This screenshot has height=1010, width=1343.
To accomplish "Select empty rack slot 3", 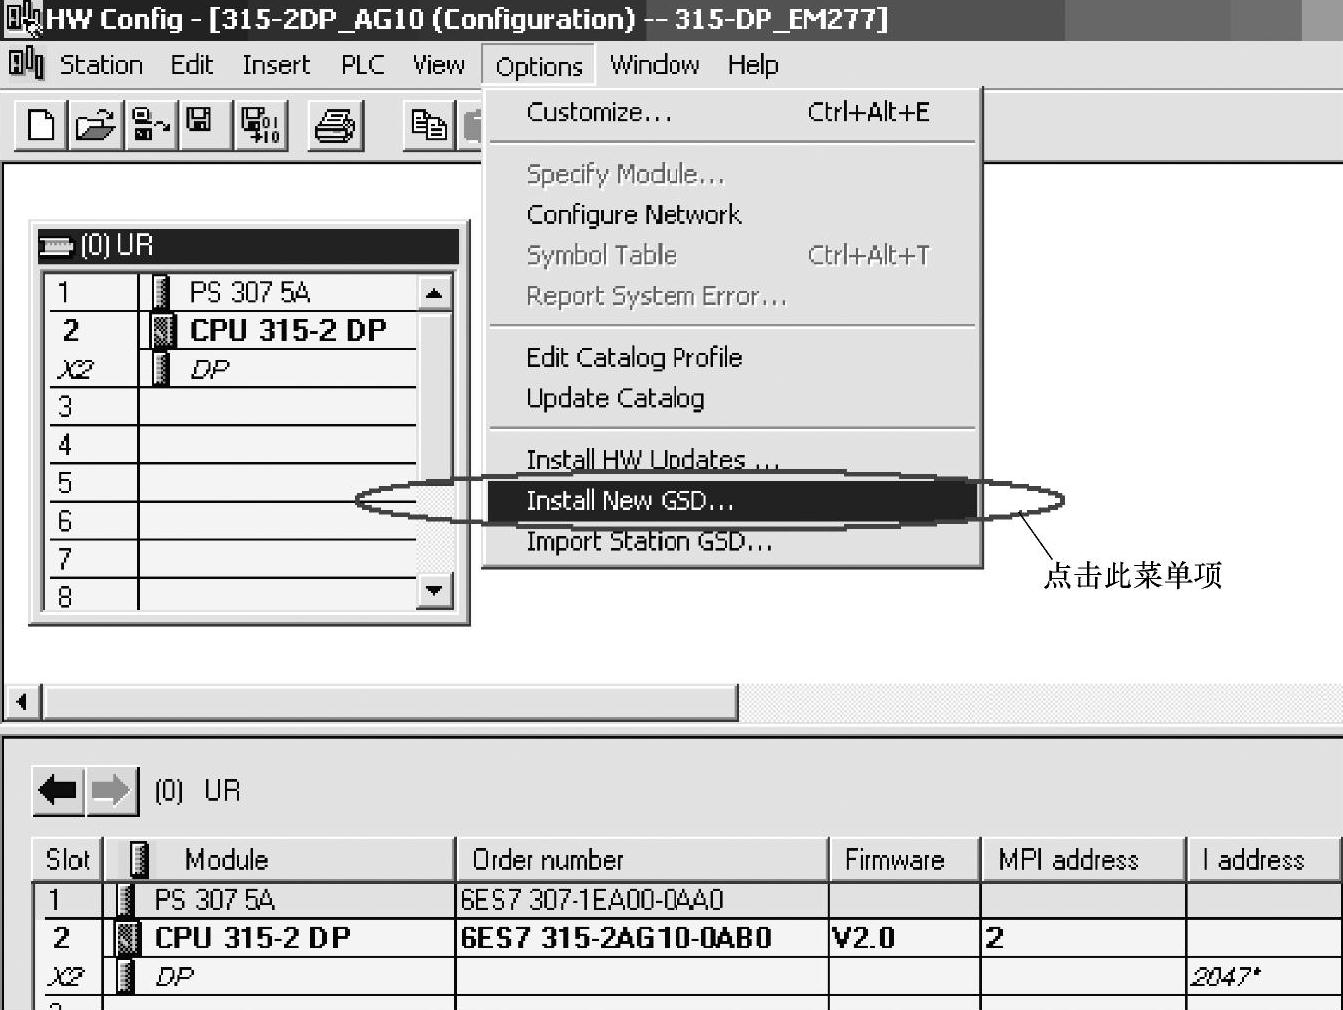I will point(232,406).
